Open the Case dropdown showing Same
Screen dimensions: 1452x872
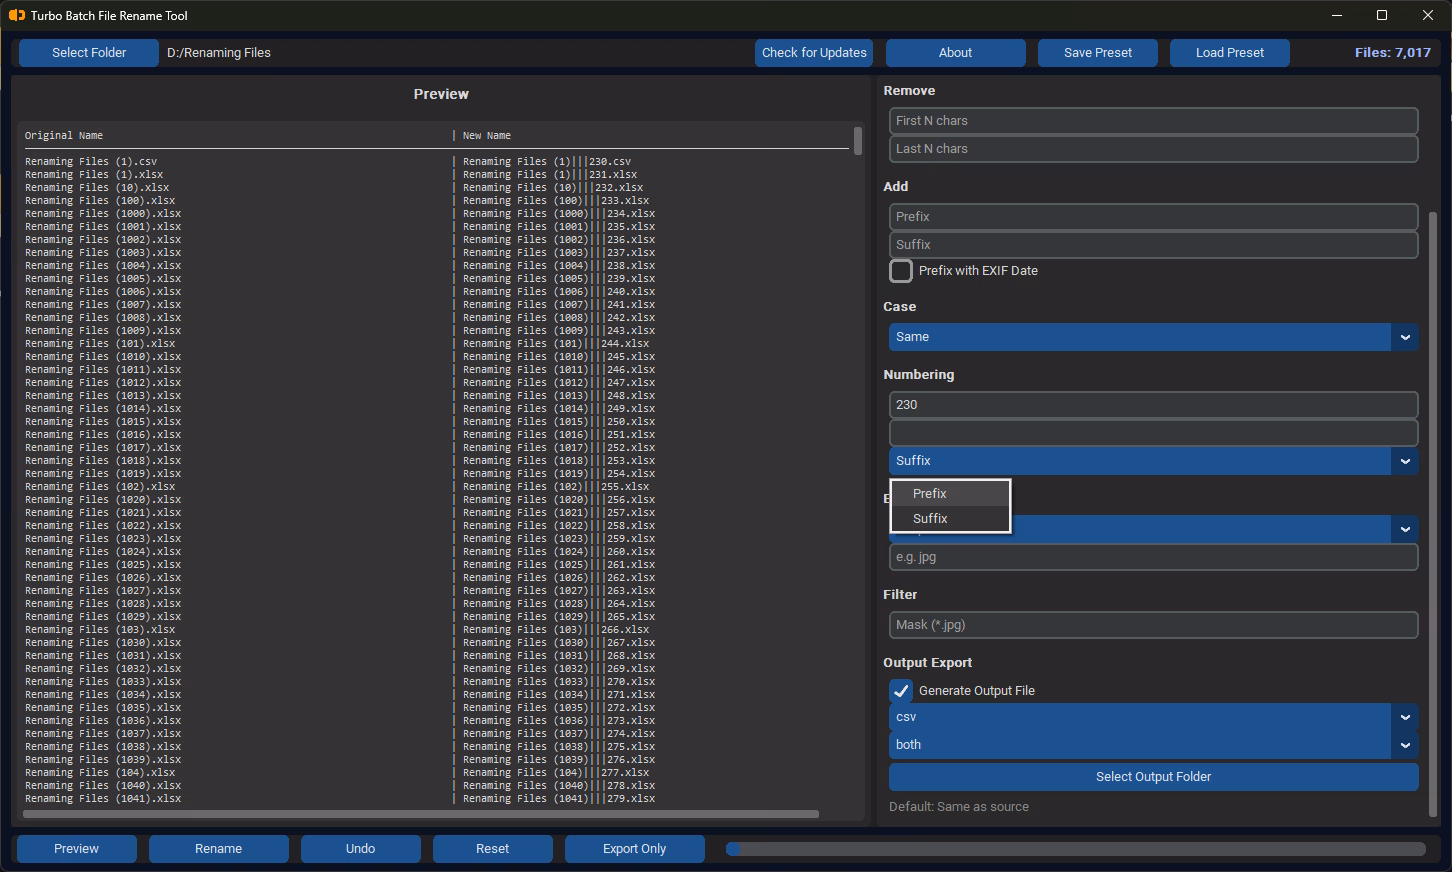[x=1153, y=337]
